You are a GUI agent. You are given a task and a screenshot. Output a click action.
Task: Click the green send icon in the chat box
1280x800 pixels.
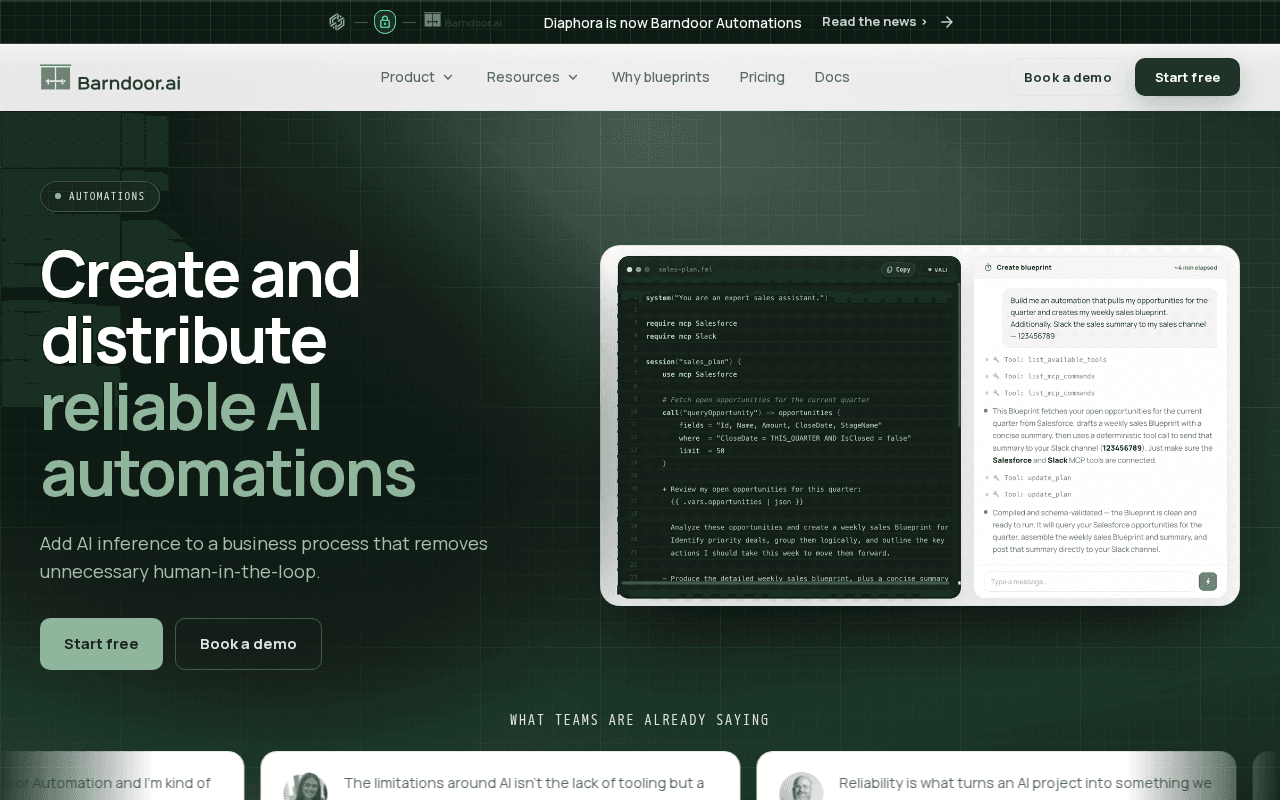pos(1208,581)
